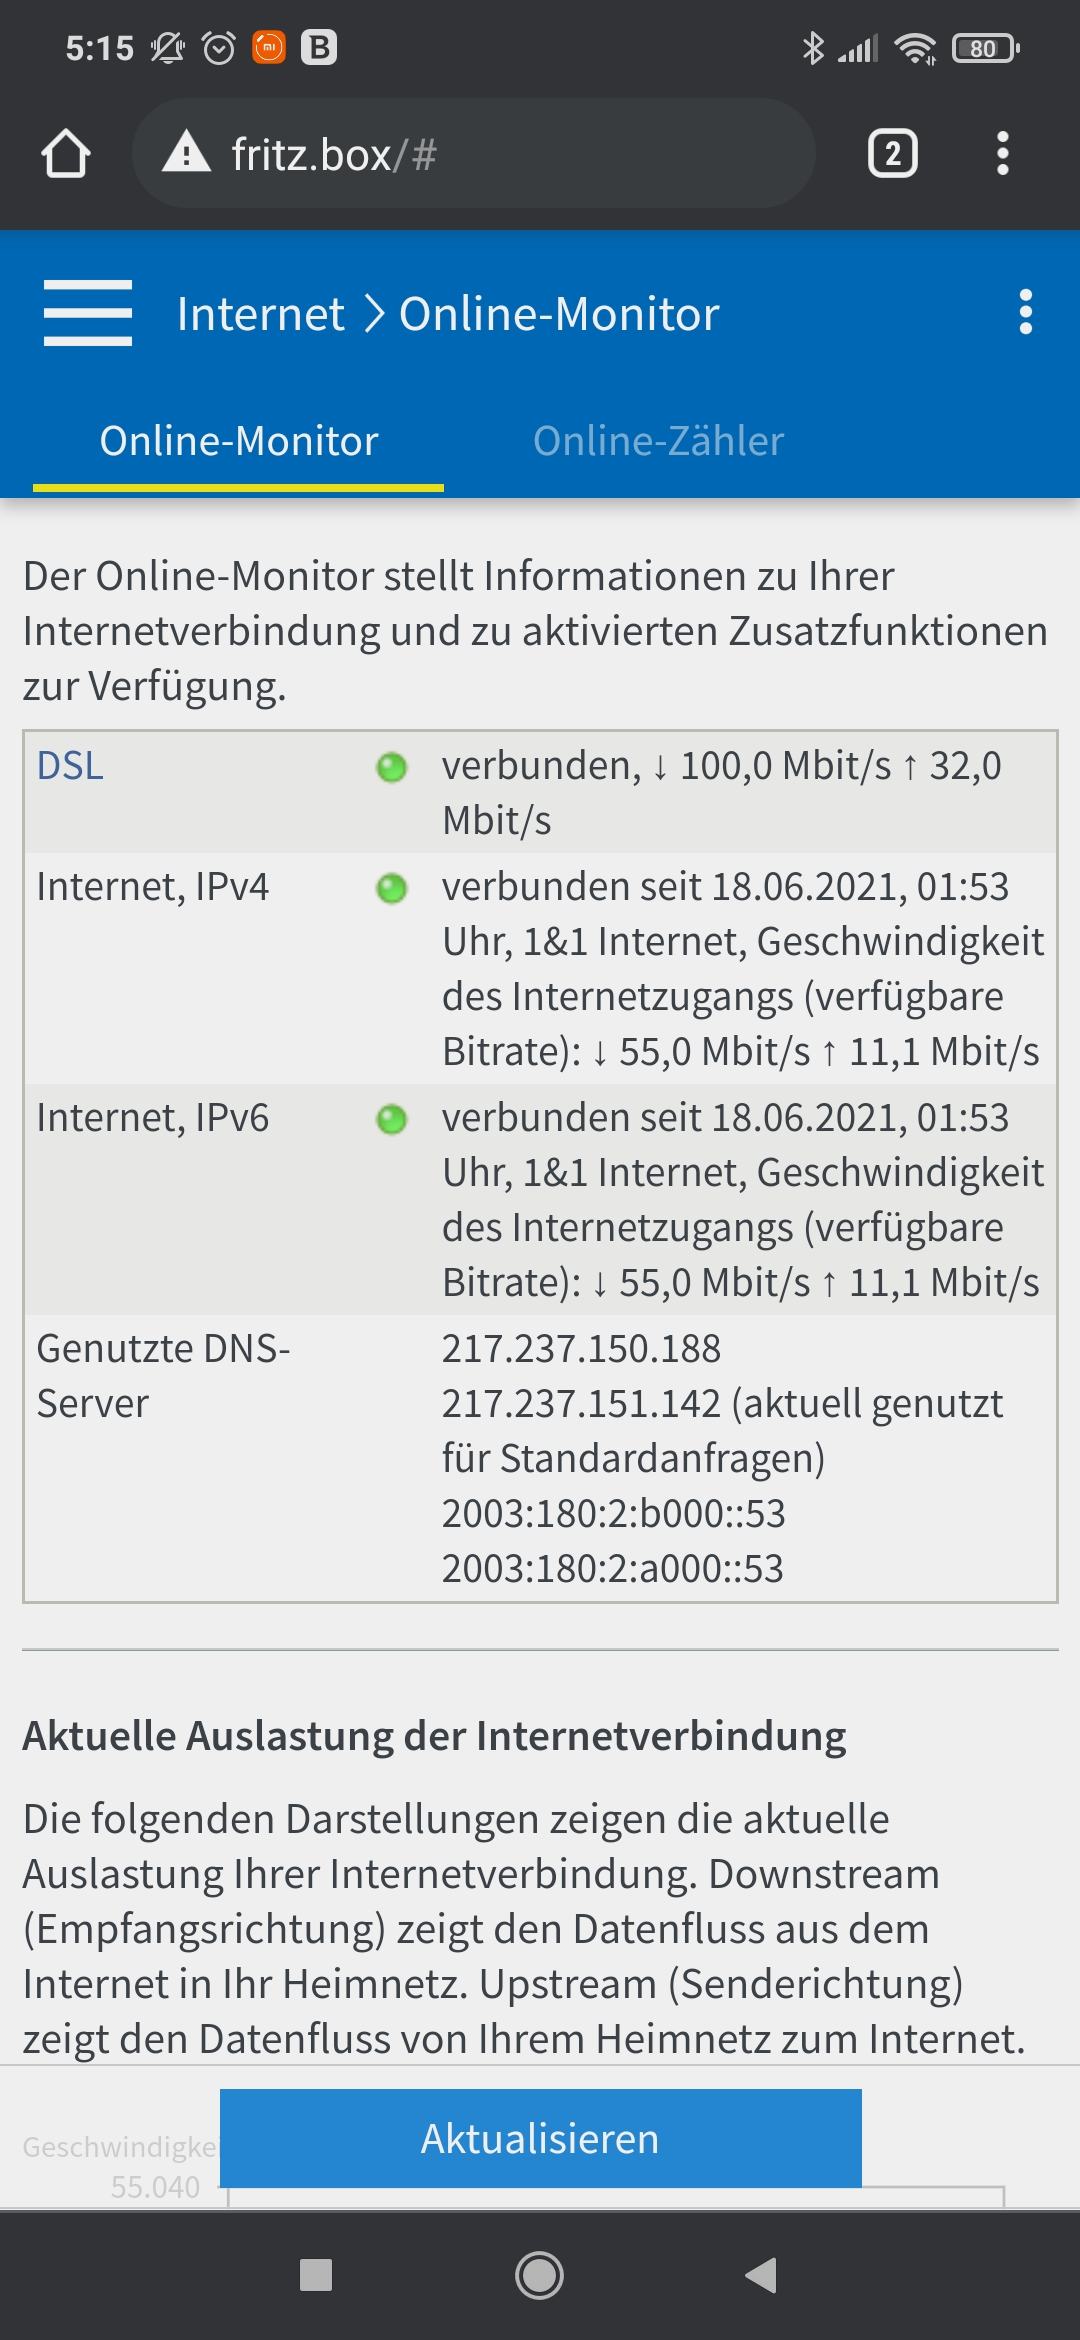
Task: Select the Online-Monitor tab
Action: tap(239, 441)
